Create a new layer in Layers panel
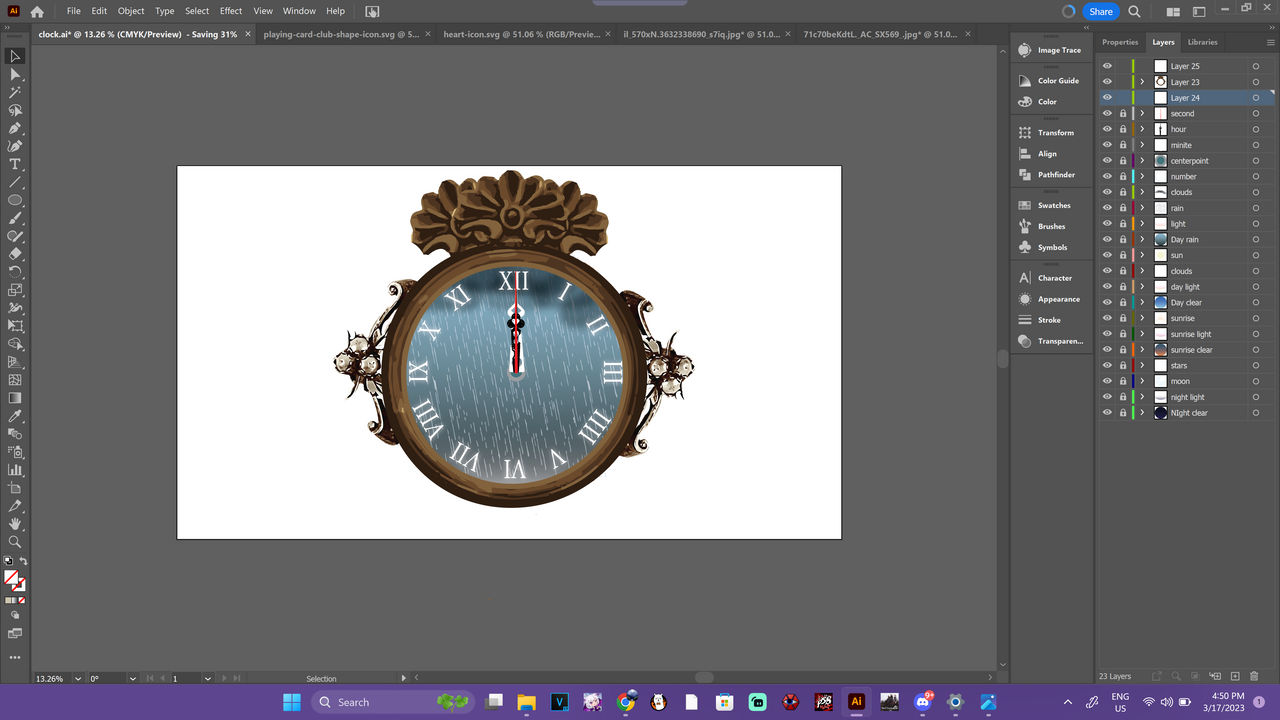 point(1235,677)
